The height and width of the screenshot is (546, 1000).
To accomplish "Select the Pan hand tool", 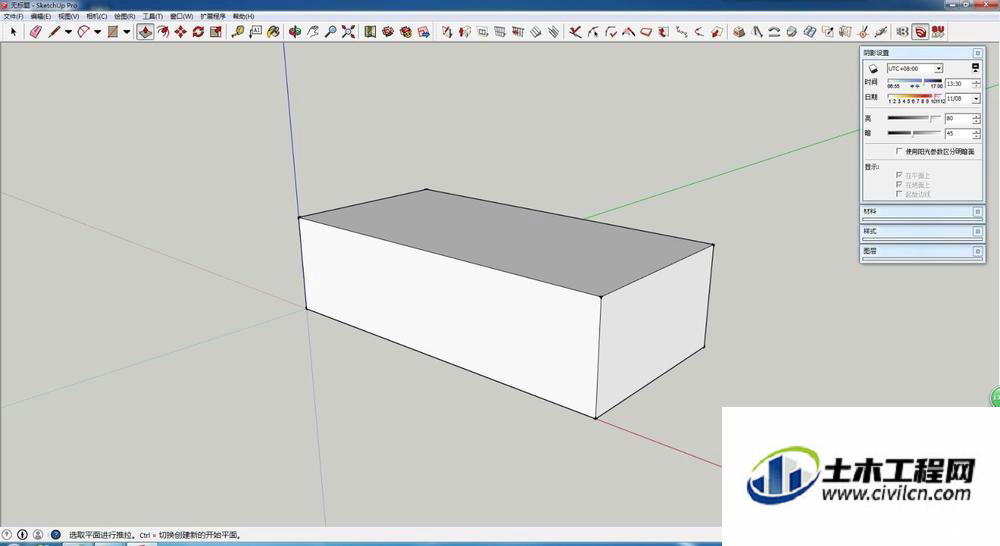I will [x=312, y=31].
